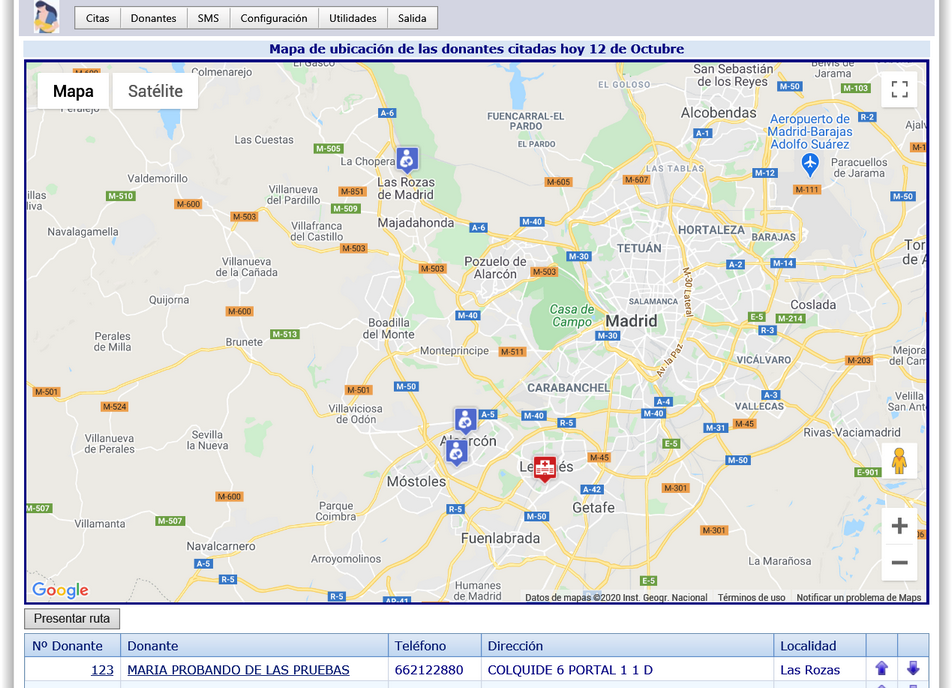Select the address COLQUIDE 6 PORTAL 1 1 D
The image size is (952, 688).
pos(570,670)
